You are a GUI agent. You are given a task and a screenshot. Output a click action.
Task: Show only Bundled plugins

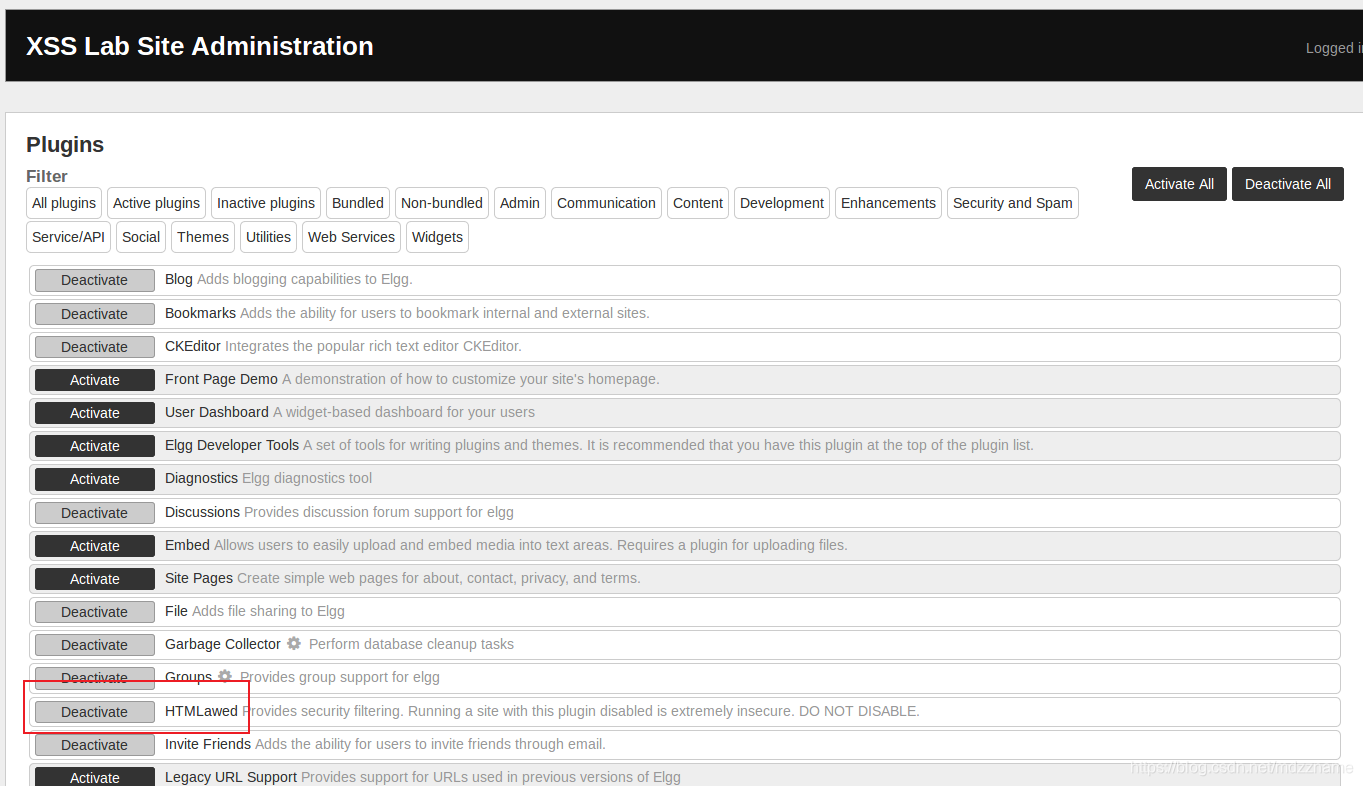[x=358, y=203]
